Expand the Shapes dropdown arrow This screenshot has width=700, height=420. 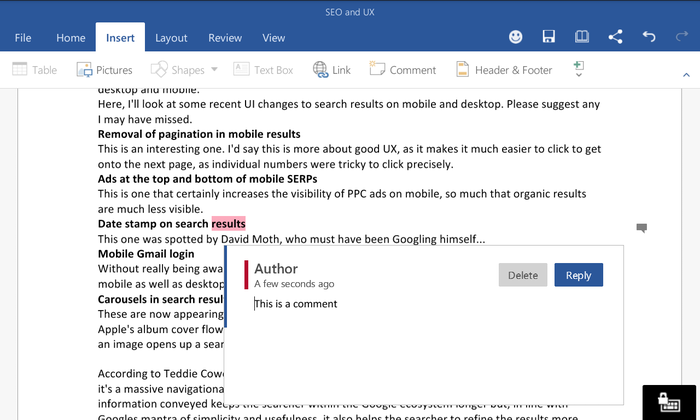(214, 70)
